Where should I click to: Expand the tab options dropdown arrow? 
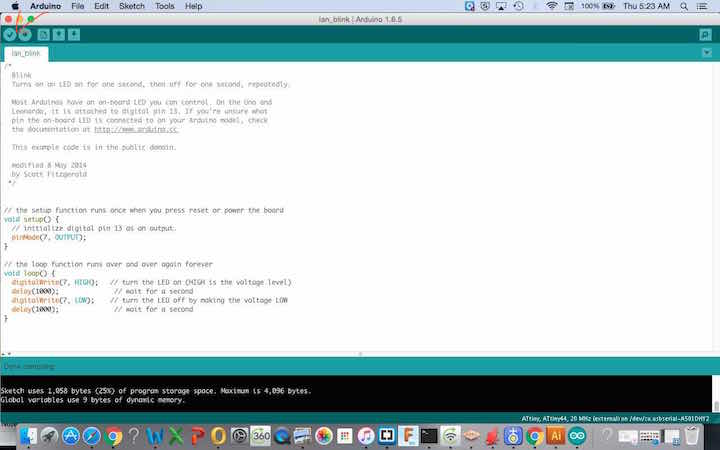[707, 53]
